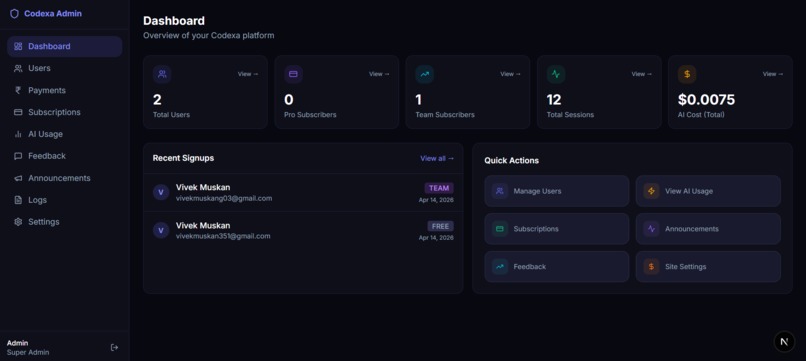
Task: Click the Total Users card people icon
Action: coord(162,74)
